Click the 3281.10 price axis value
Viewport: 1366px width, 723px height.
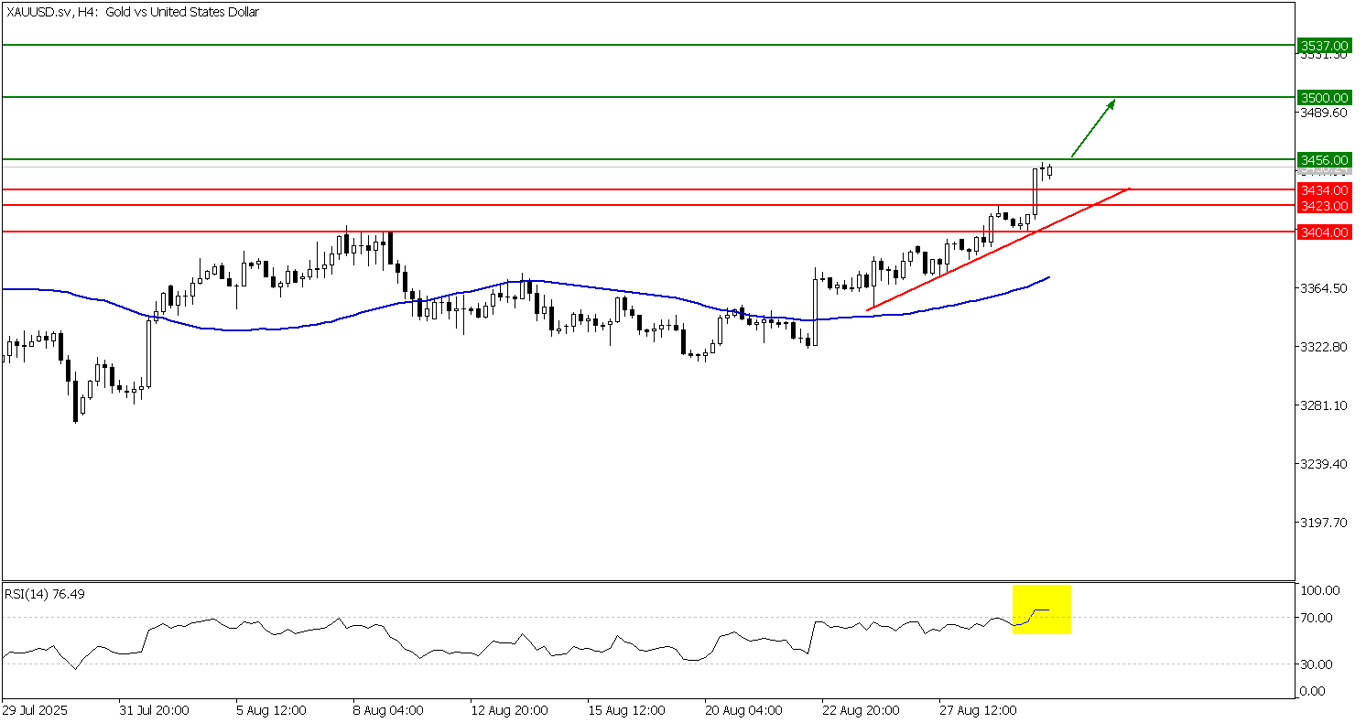pyautogui.click(x=1321, y=405)
